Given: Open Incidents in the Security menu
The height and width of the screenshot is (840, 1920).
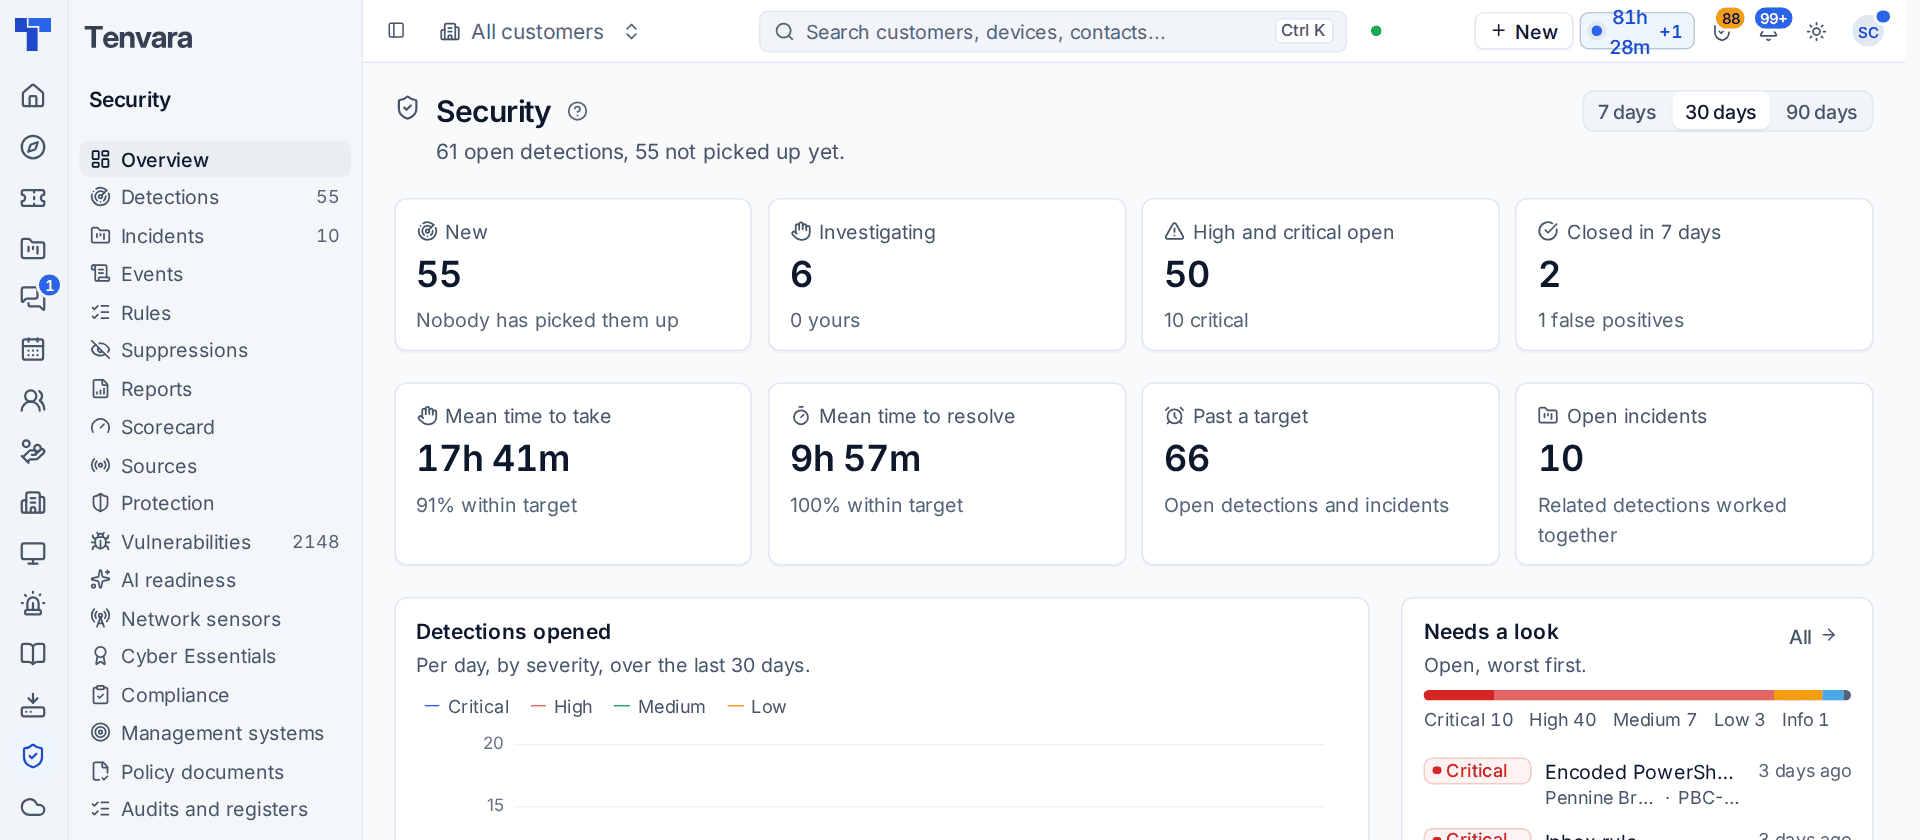Looking at the screenshot, I should [x=215, y=236].
